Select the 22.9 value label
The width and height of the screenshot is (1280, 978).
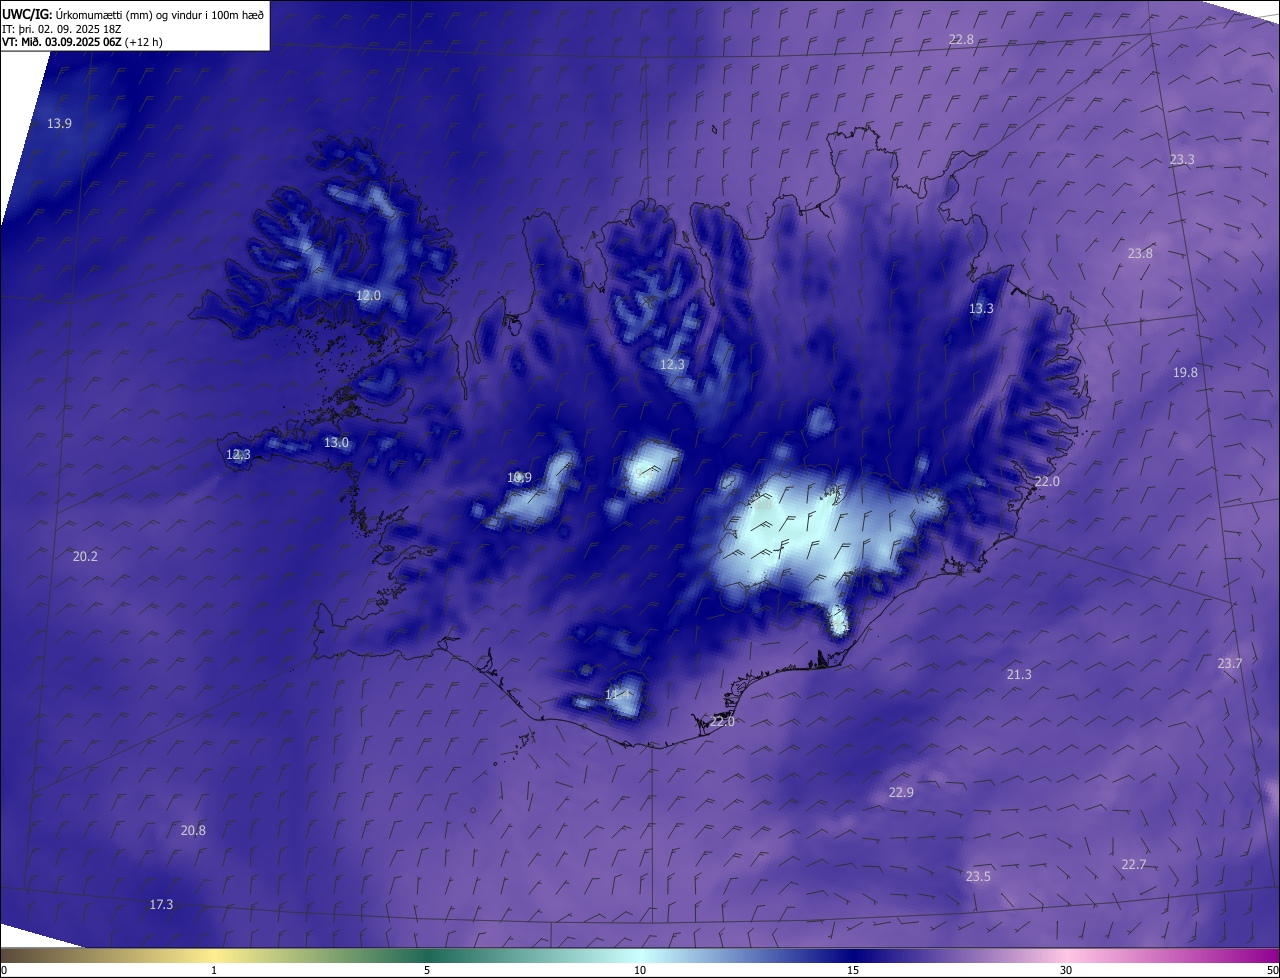[901, 792]
